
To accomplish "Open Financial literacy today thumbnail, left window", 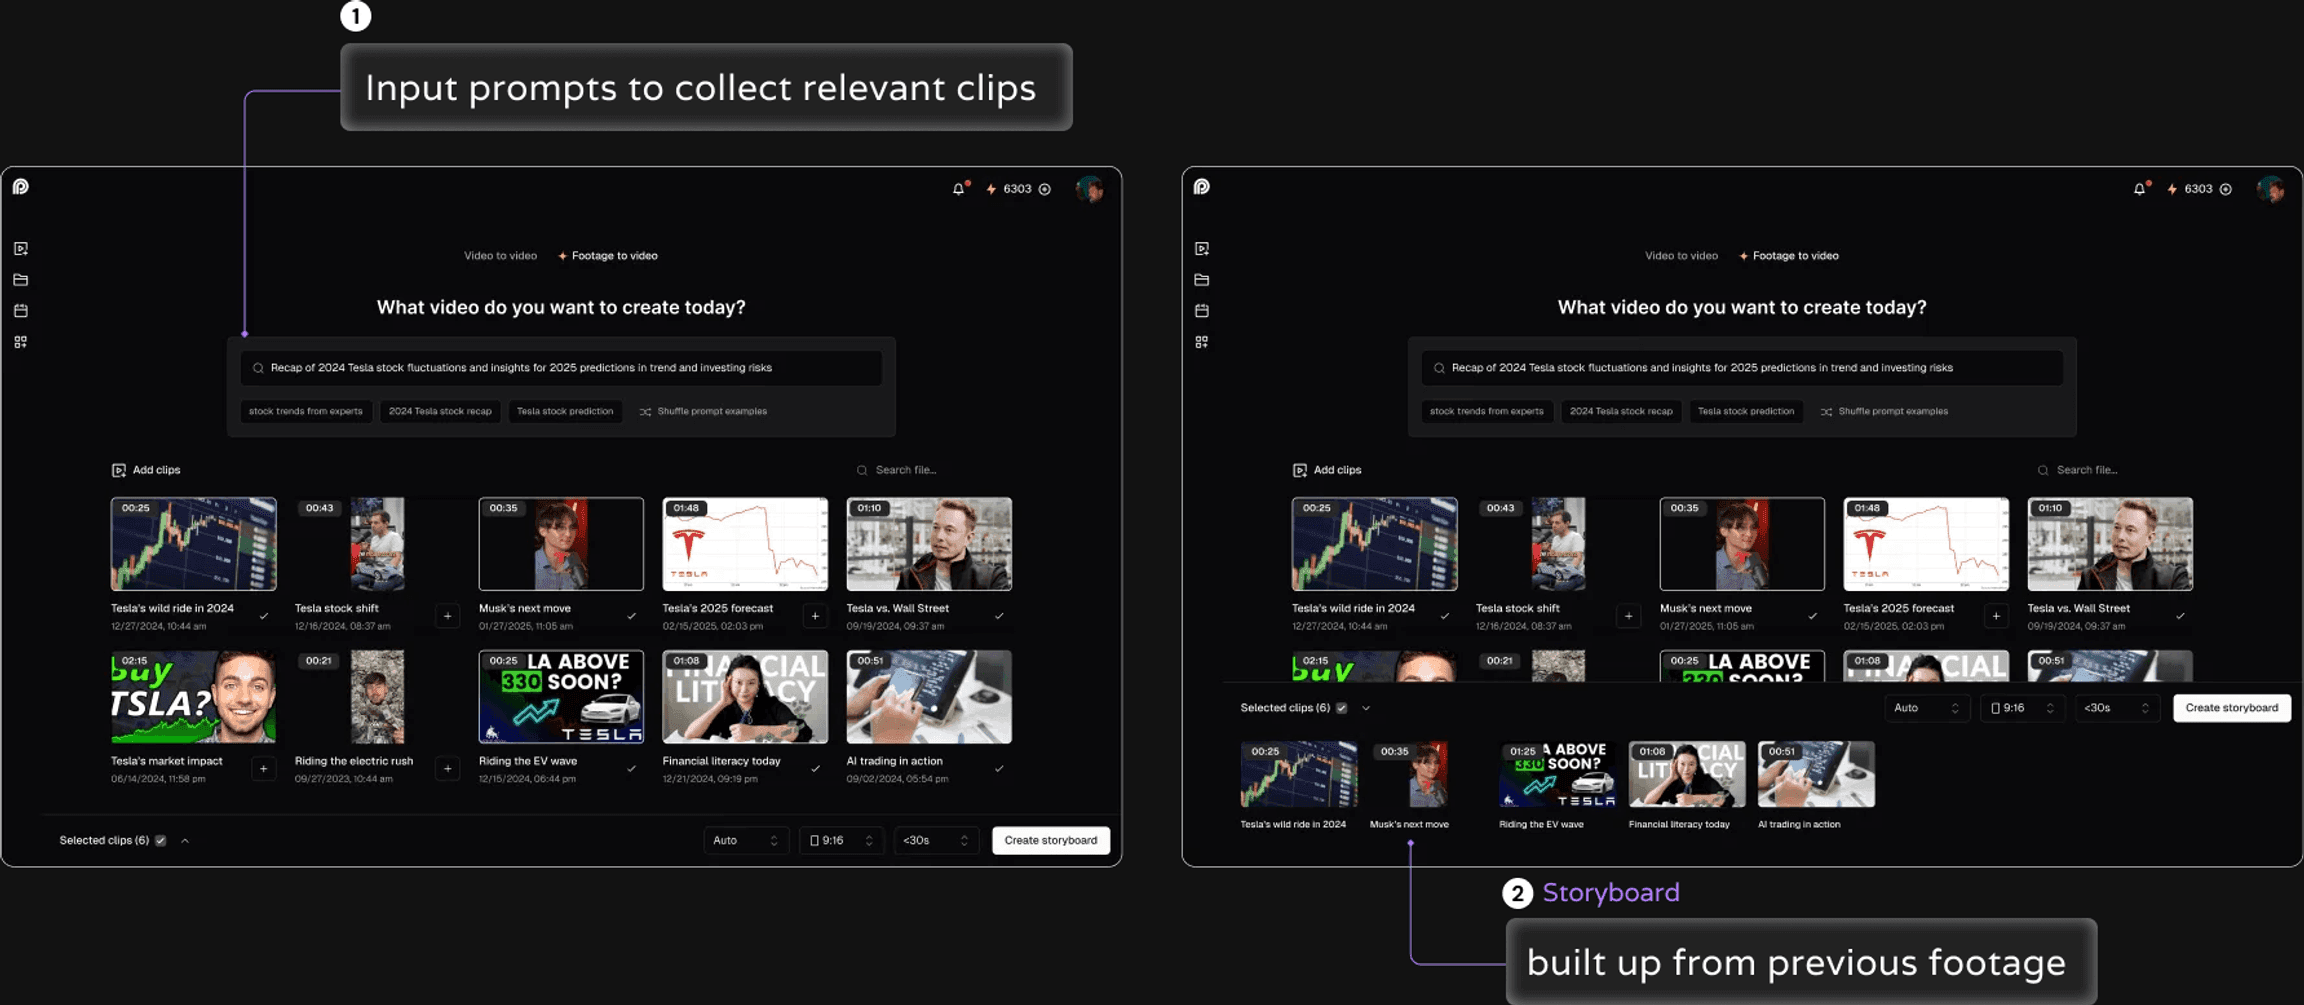I will point(745,697).
